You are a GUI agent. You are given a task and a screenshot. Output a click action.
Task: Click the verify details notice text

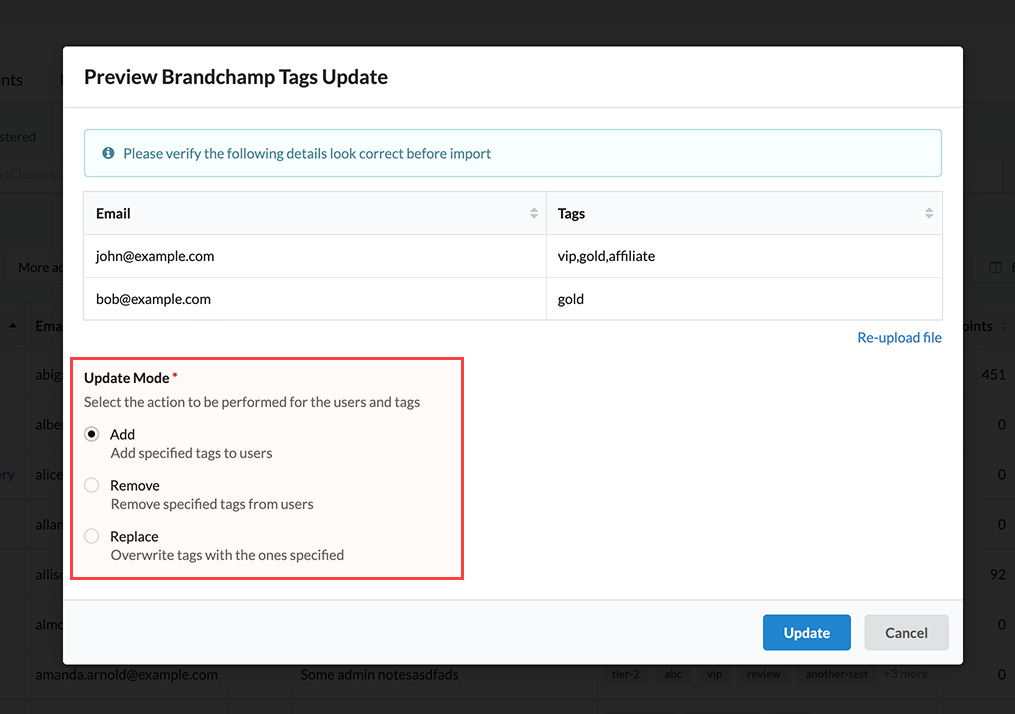(x=307, y=153)
